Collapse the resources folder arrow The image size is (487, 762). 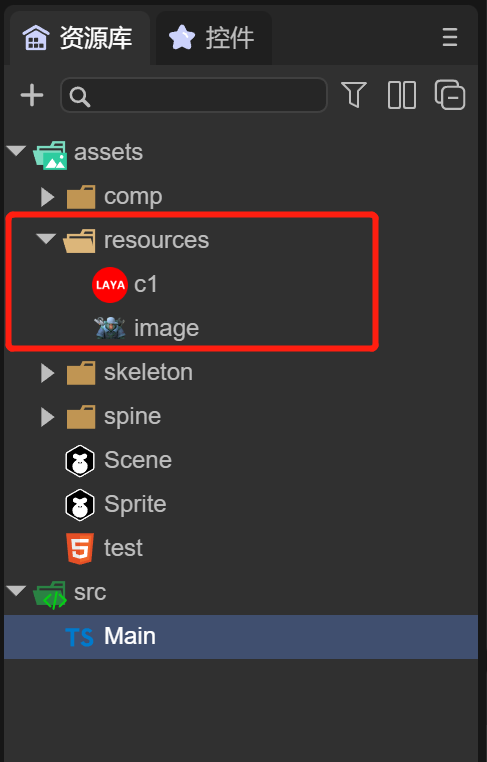point(46,239)
